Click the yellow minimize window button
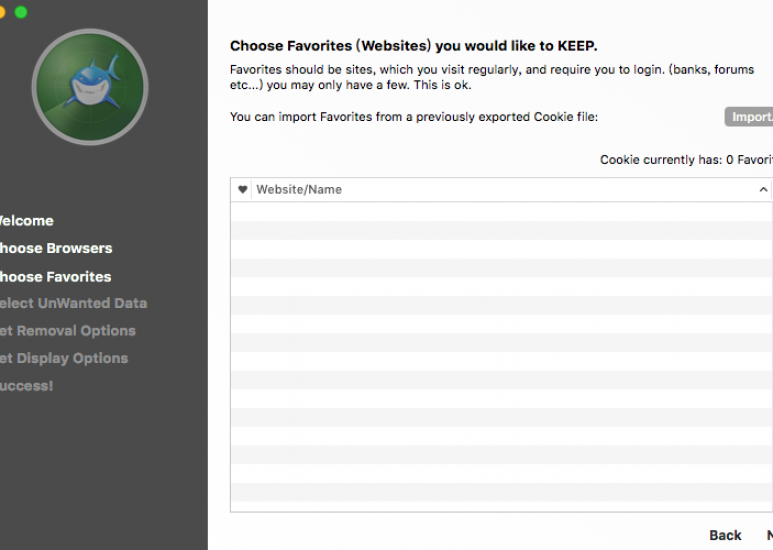The image size is (773, 550). (1, 12)
